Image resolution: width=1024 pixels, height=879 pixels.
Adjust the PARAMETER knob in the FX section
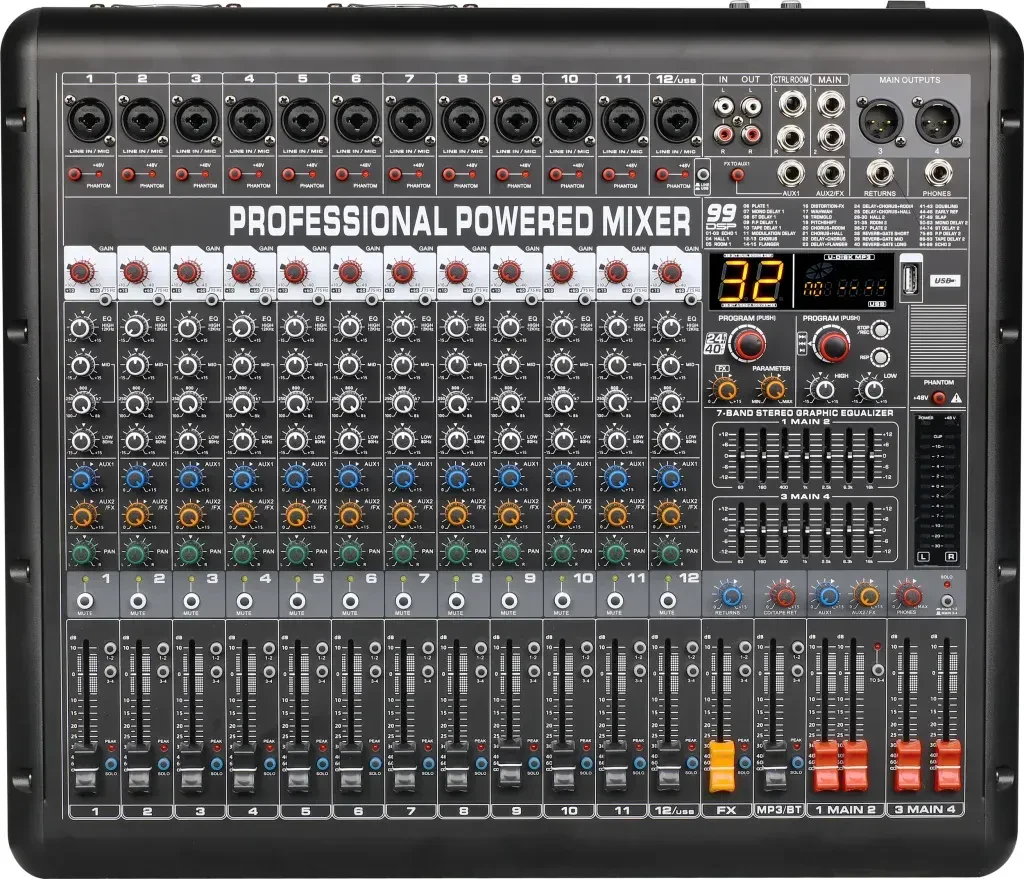[772, 388]
